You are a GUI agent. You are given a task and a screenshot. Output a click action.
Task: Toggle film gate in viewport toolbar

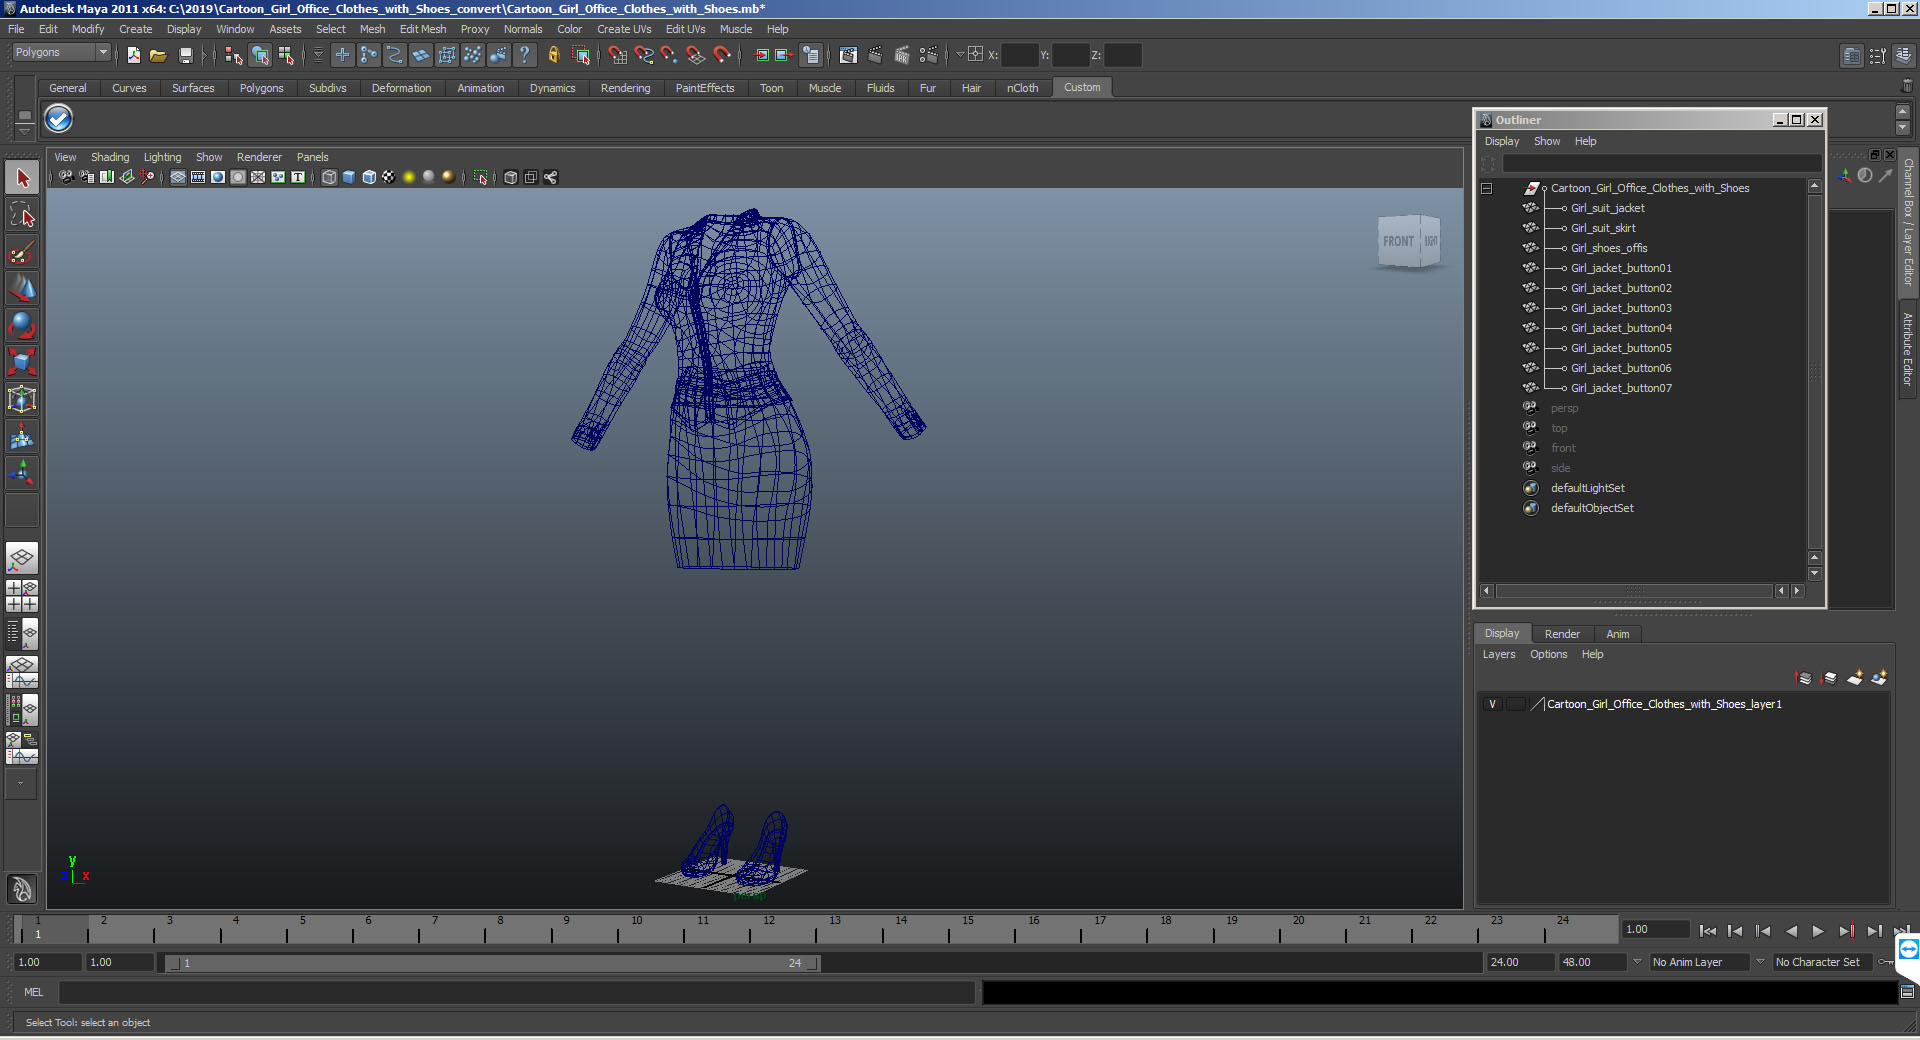198,177
